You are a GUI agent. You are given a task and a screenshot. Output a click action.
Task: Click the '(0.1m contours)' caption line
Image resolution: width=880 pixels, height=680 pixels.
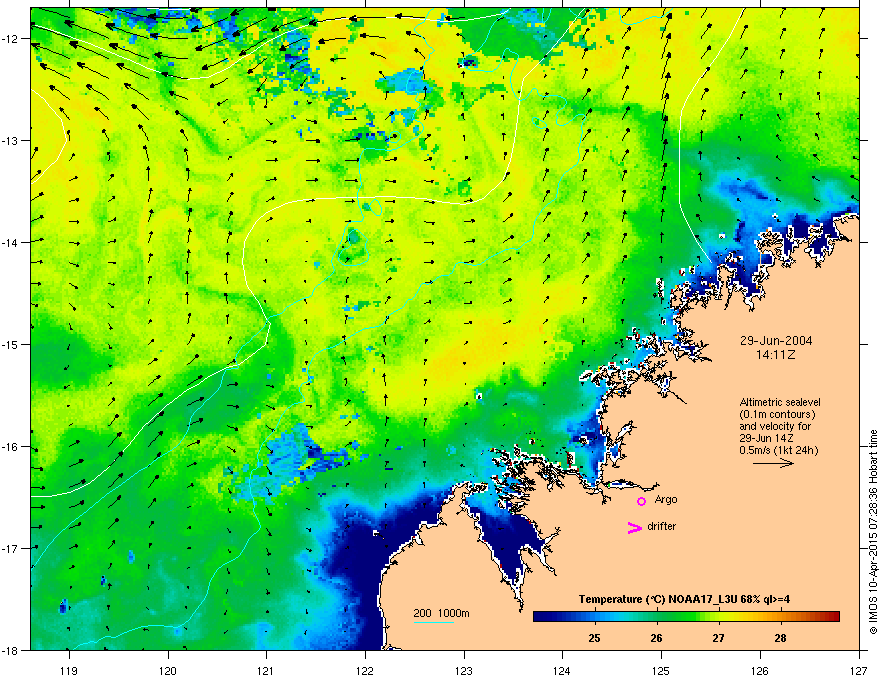coord(777,415)
